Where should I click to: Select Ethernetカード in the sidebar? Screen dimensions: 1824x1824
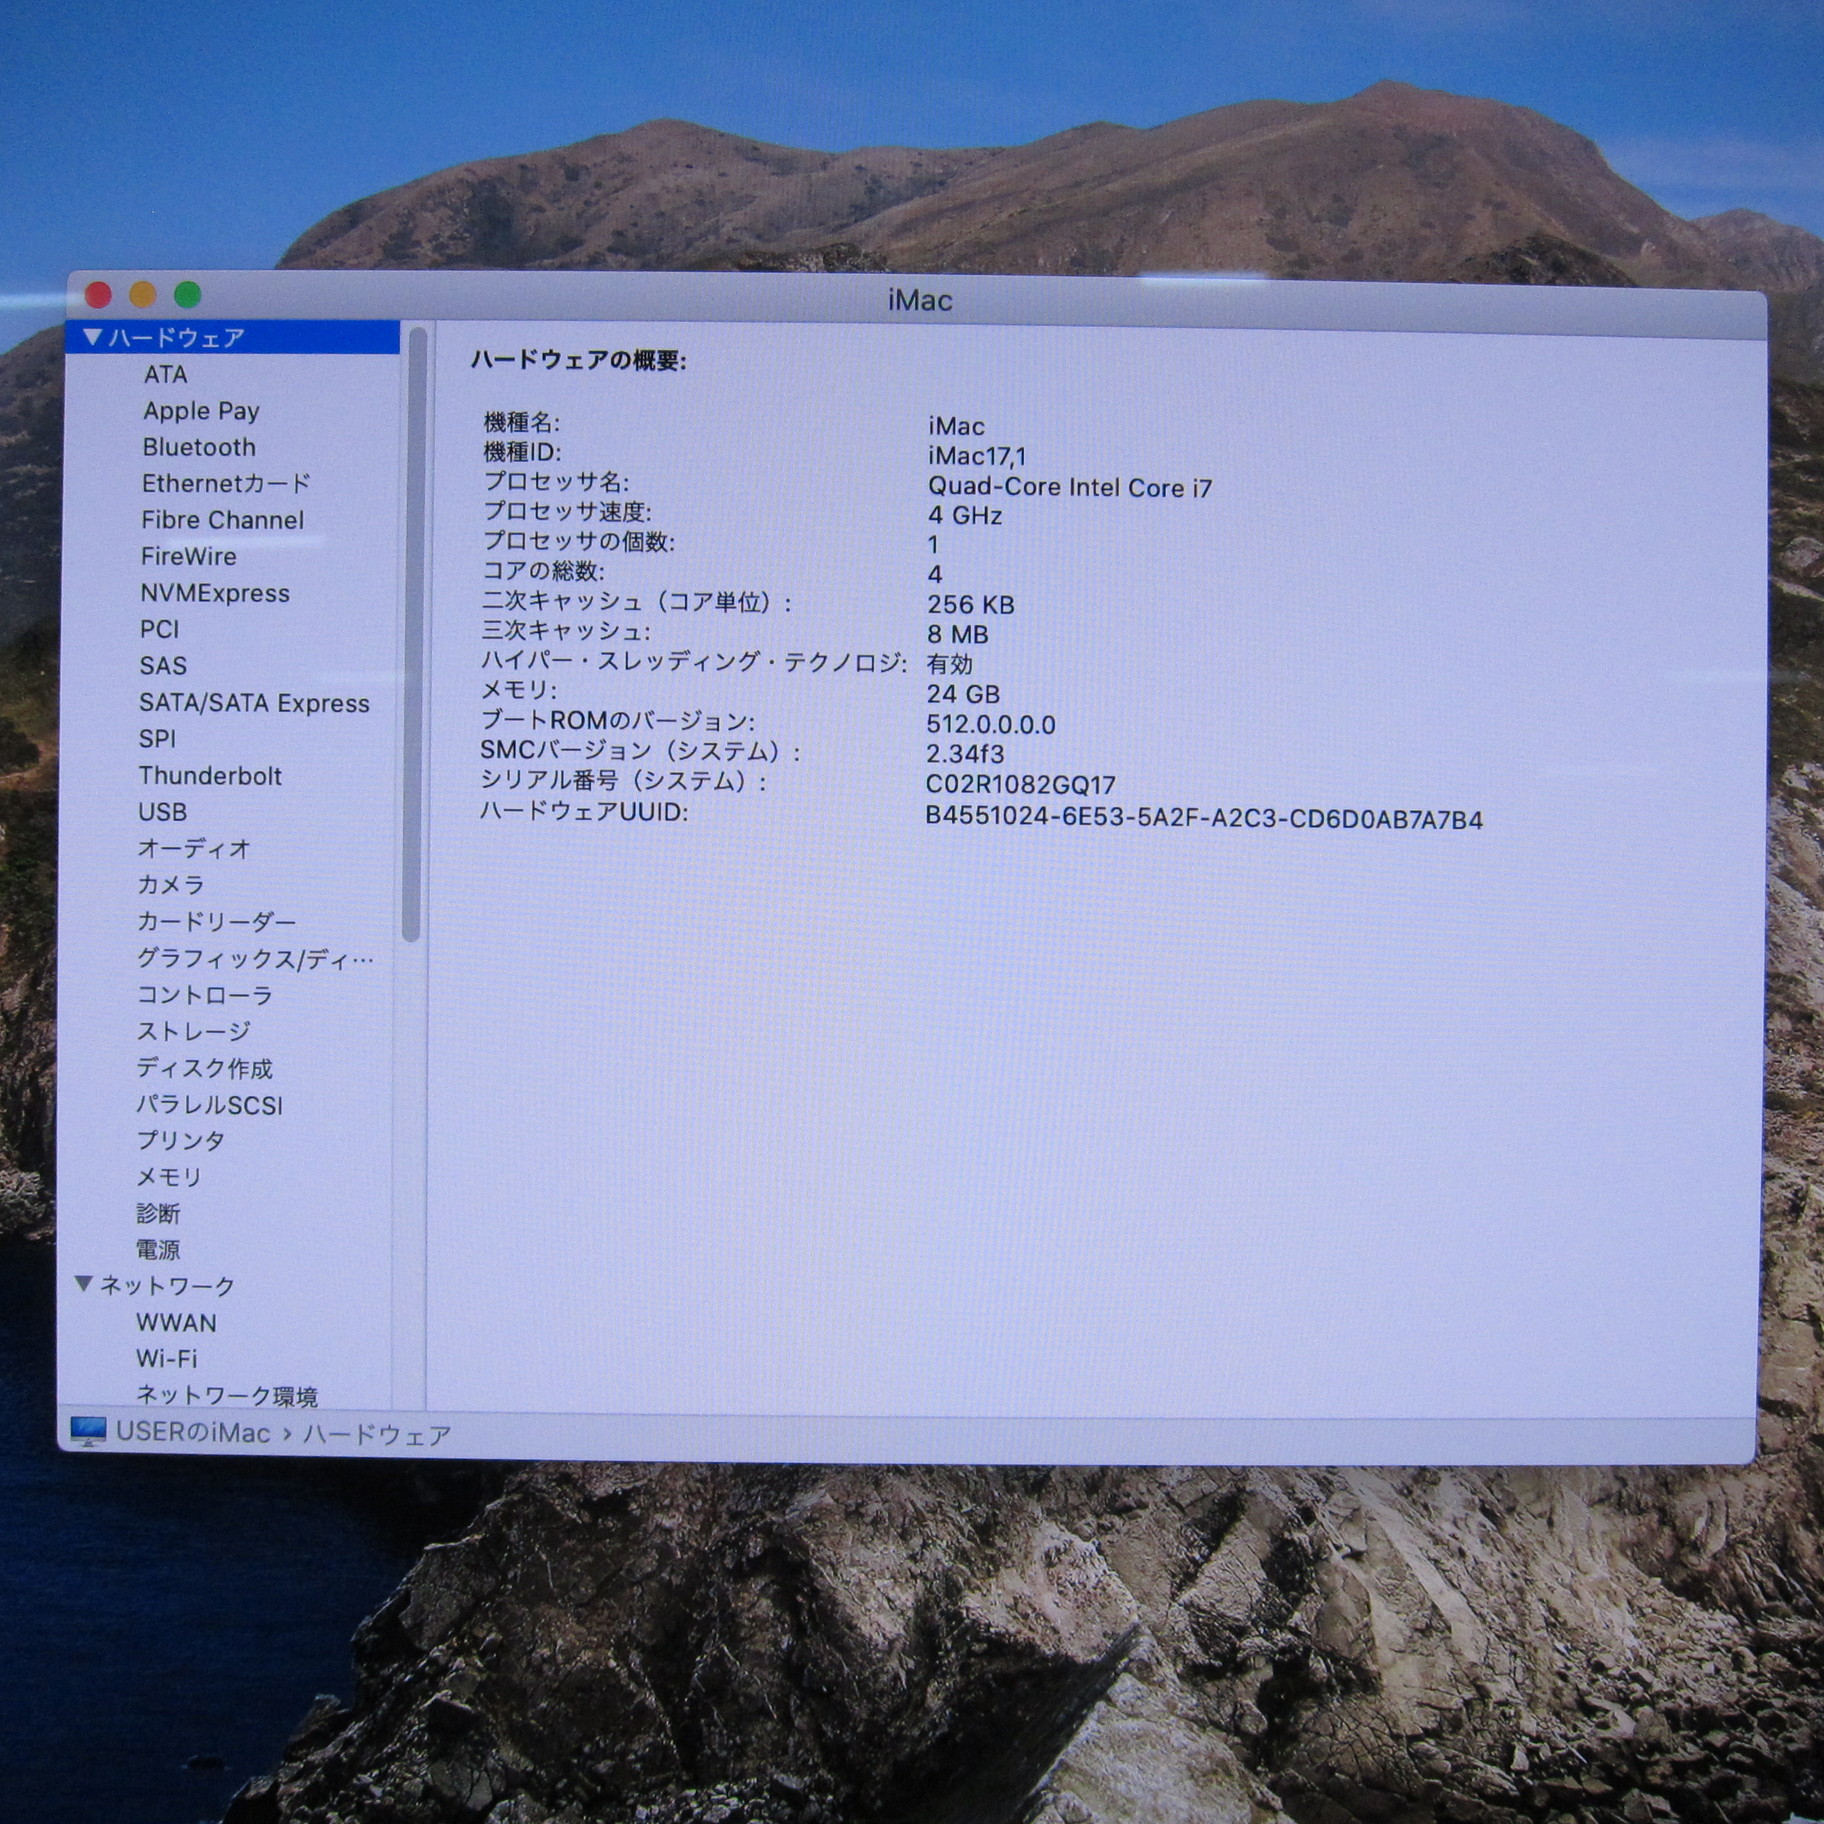pyautogui.click(x=226, y=484)
